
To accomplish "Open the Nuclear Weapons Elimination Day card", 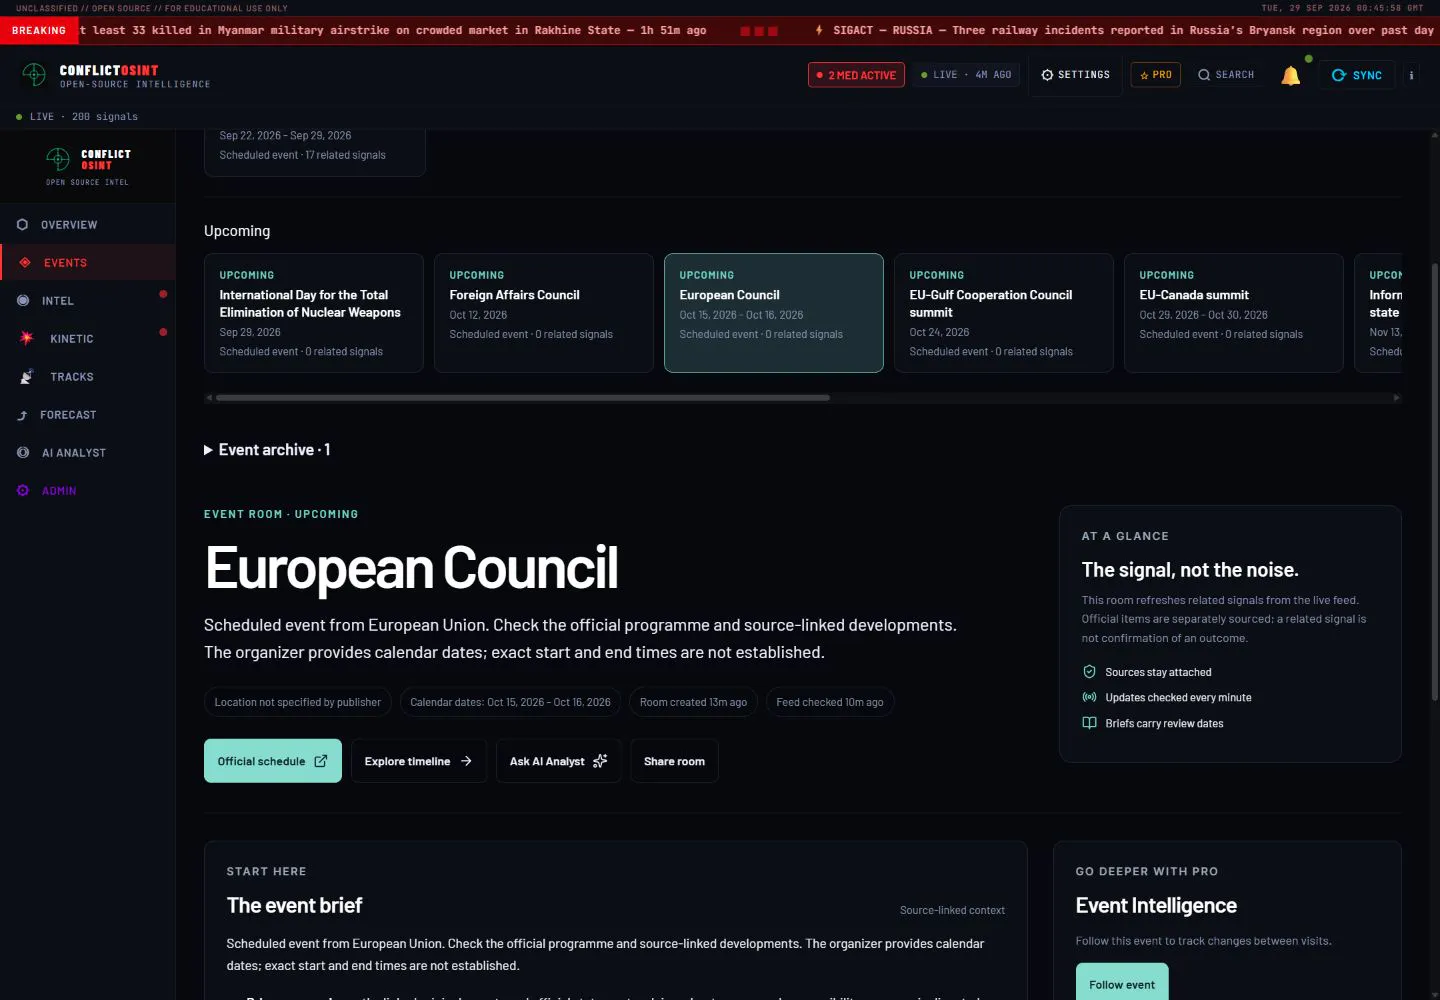I will click(x=314, y=313).
